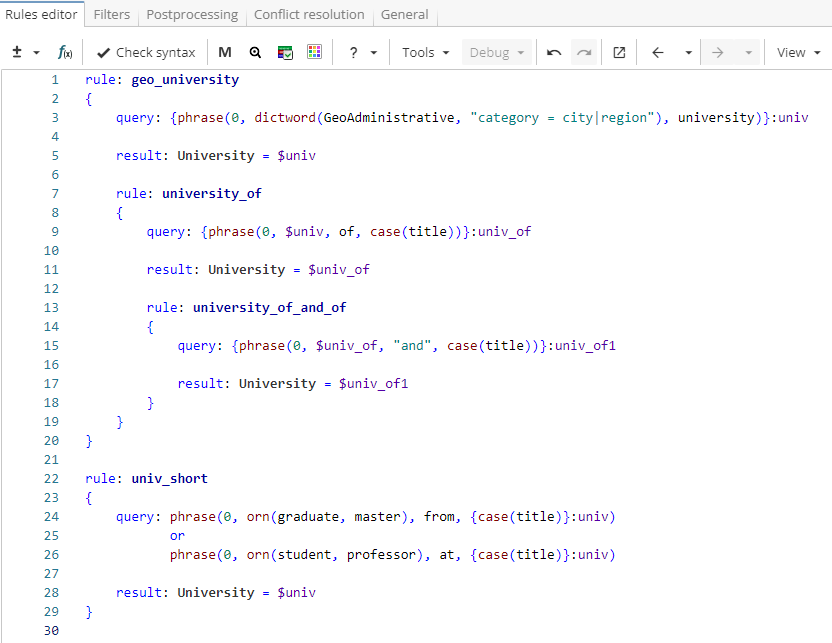Click the back navigation arrow
832x643 pixels.
[x=657, y=52]
